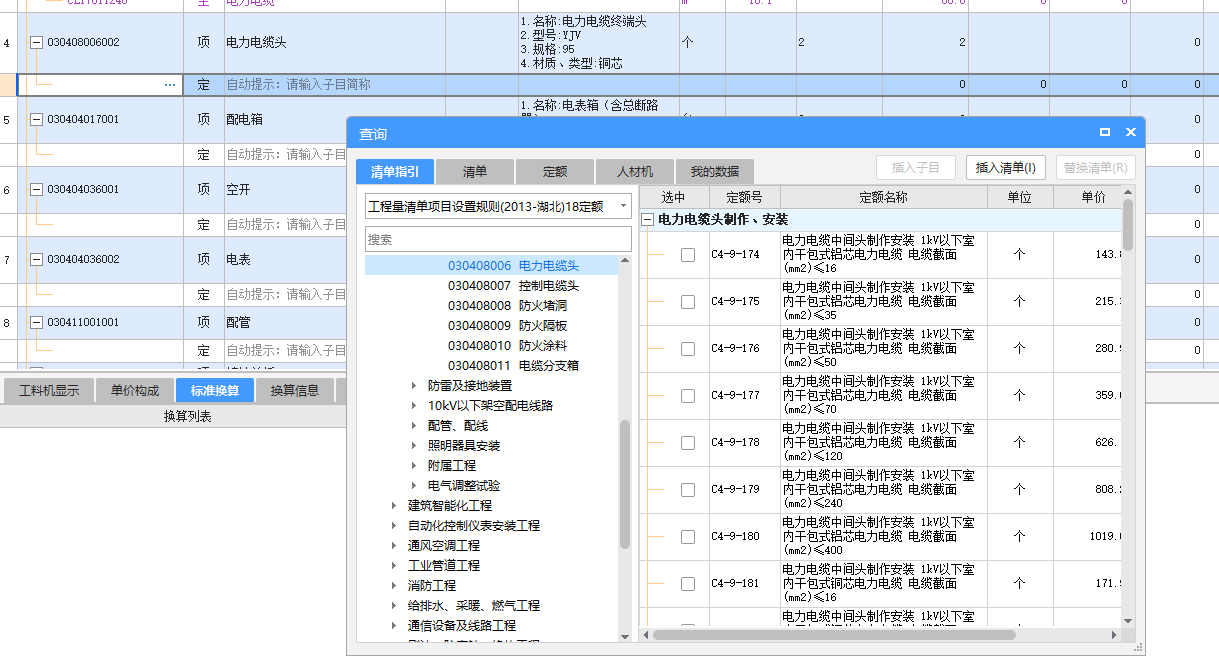The height and width of the screenshot is (667, 1219).
Task: Open the 工料机显示 bottom tab
Action: [x=49, y=390]
